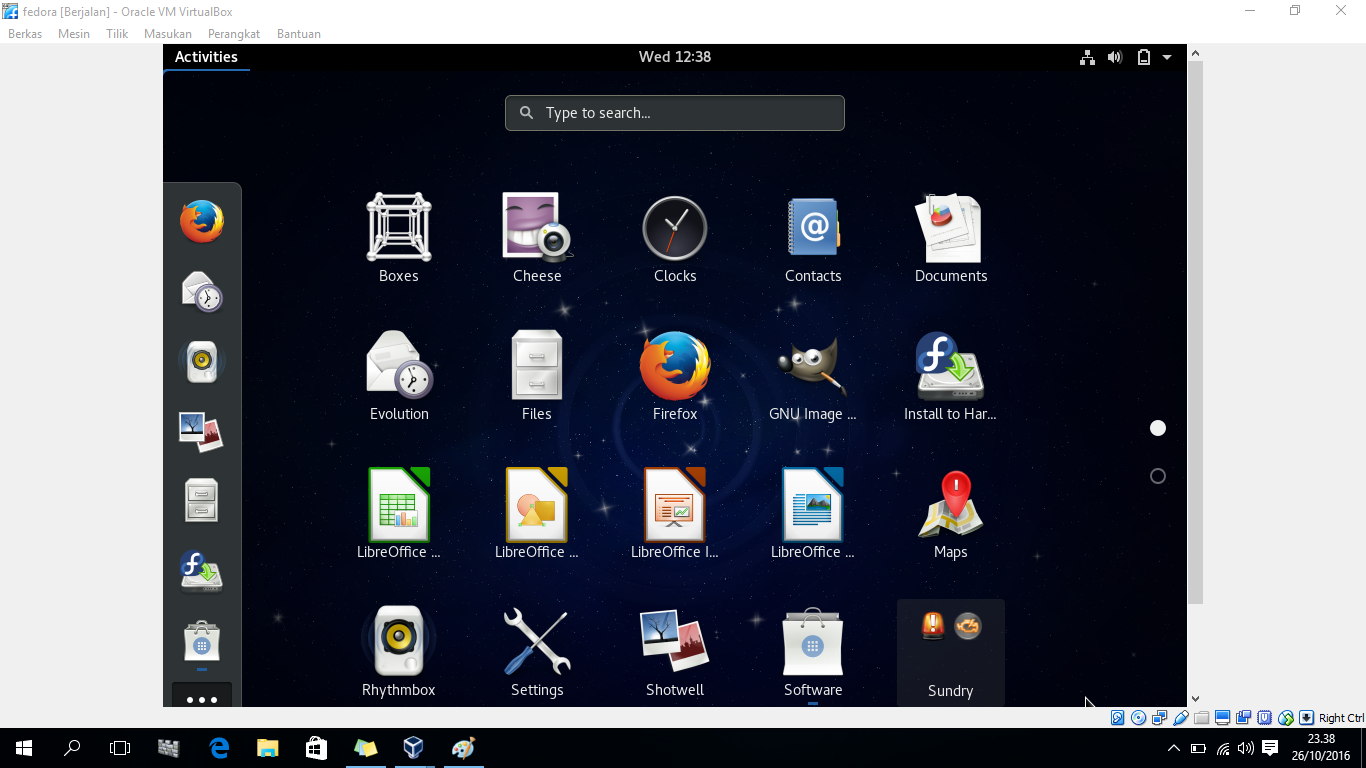This screenshot has height=768, width=1366.
Task: Open the Sundry app folder
Action: pyautogui.click(x=951, y=653)
